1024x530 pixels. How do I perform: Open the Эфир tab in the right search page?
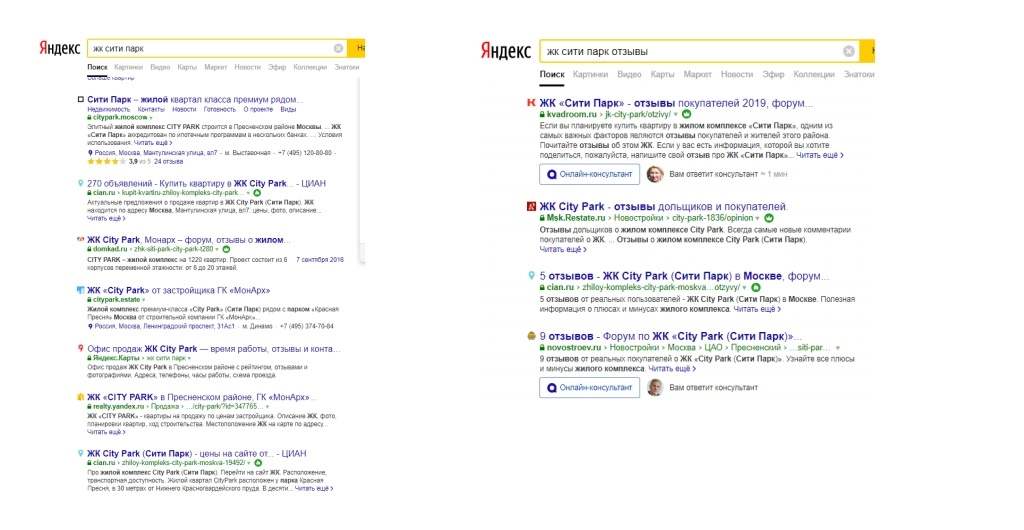click(x=773, y=74)
